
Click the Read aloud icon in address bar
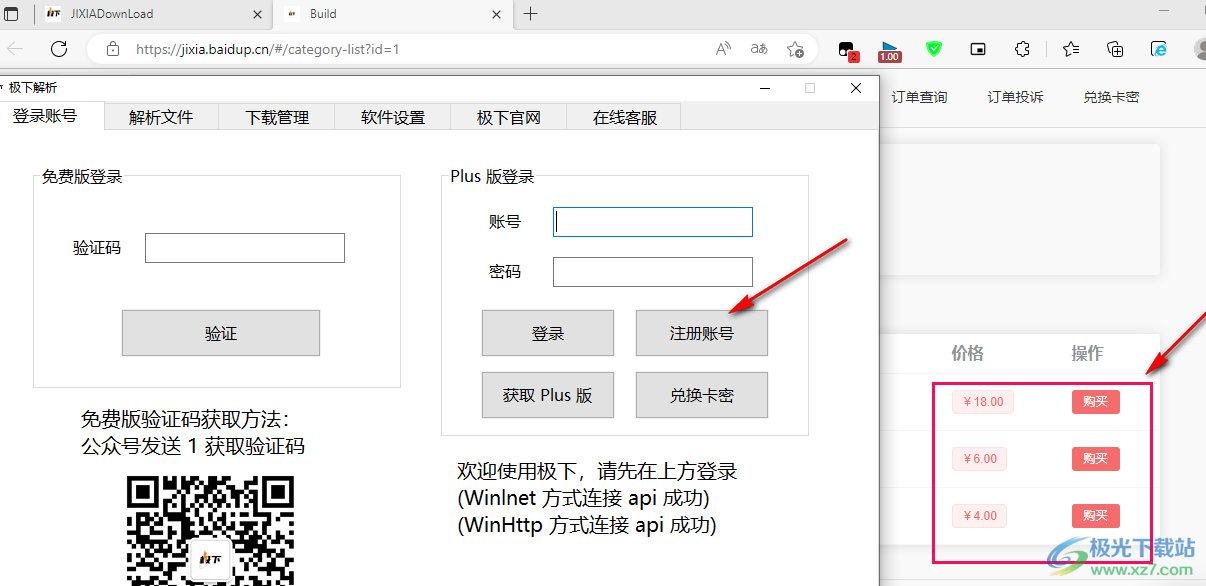[723, 49]
